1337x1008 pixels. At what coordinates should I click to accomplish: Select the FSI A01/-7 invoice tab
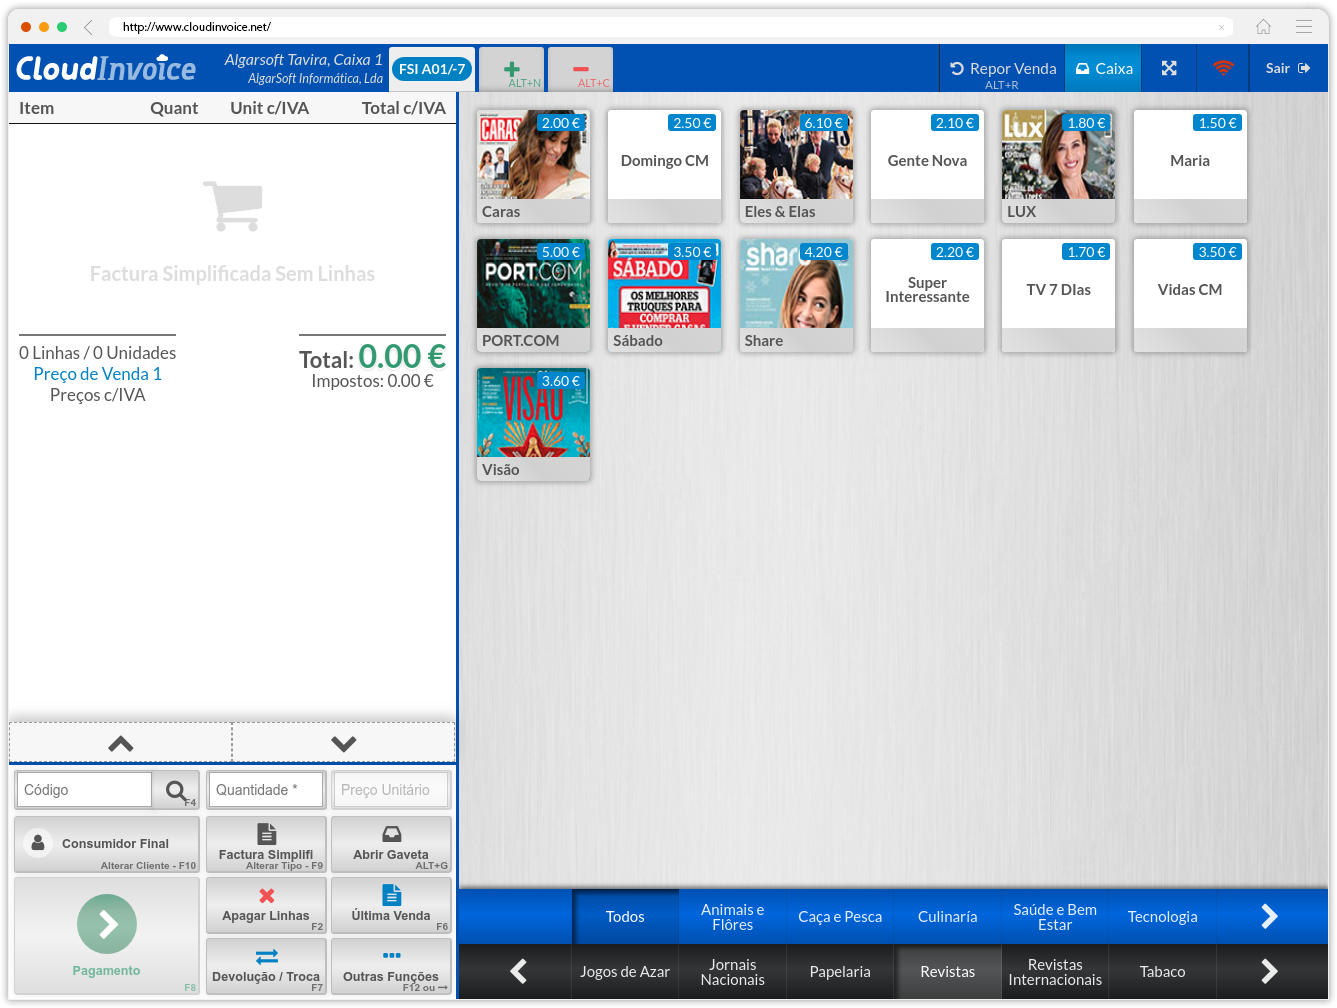click(x=432, y=69)
